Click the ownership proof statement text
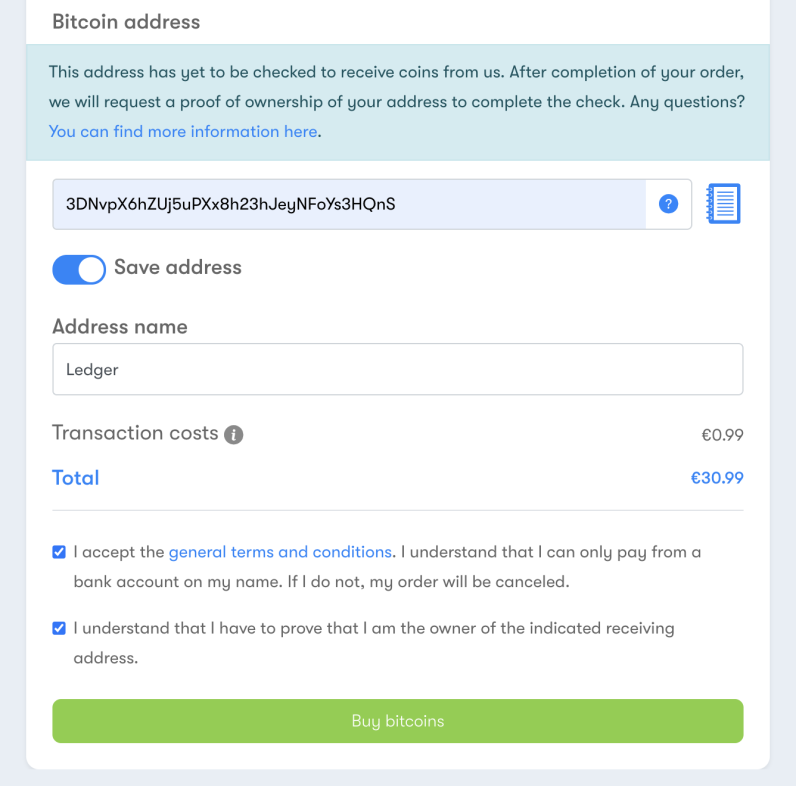Screen dimensions: 796x786 [x=374, y=629]
